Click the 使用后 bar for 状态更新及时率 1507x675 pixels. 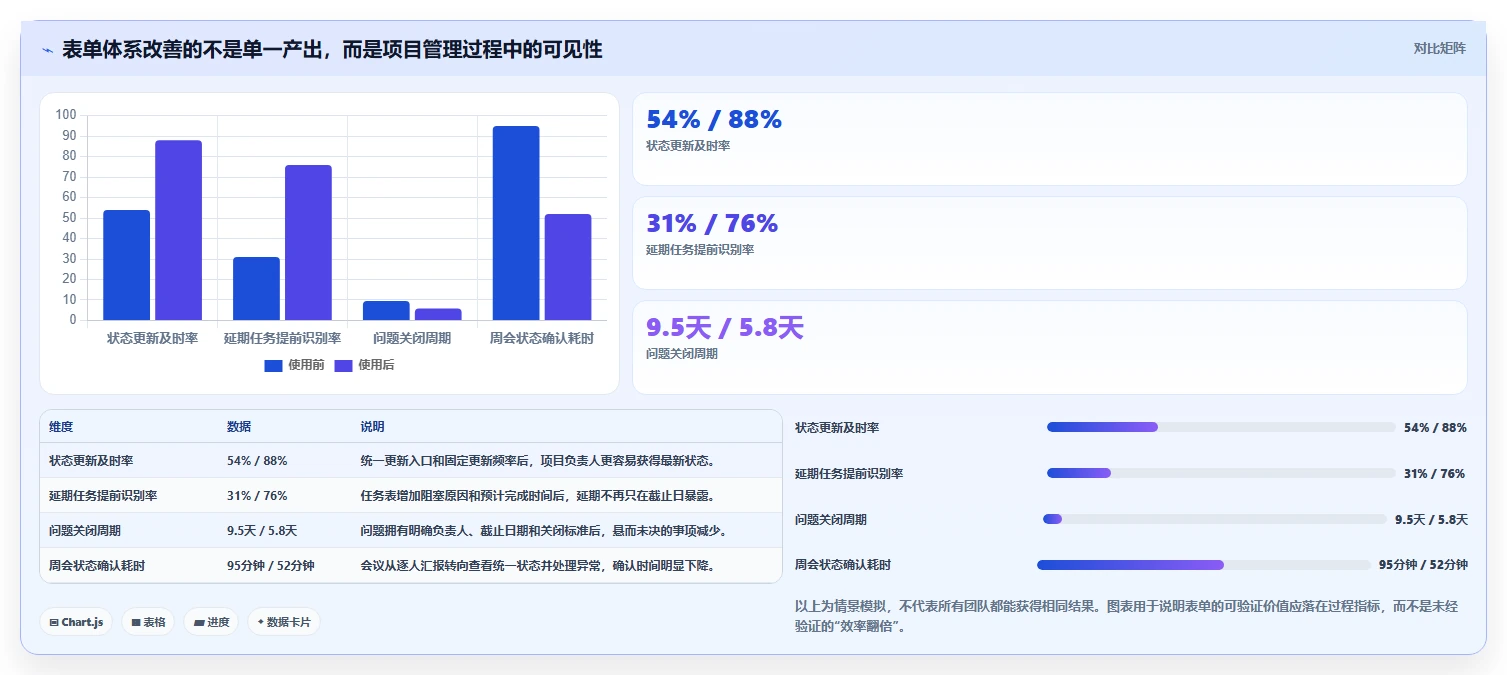pos(178,230)
